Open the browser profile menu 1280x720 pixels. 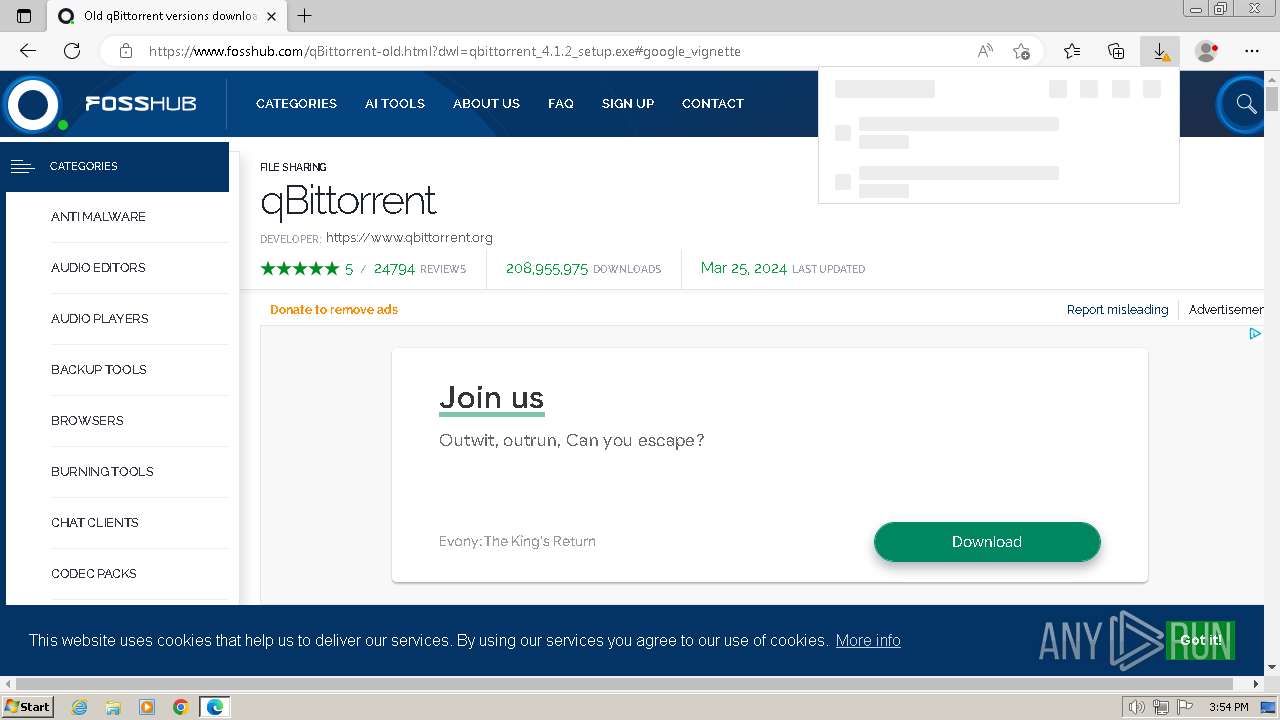tap(1206, 51)
